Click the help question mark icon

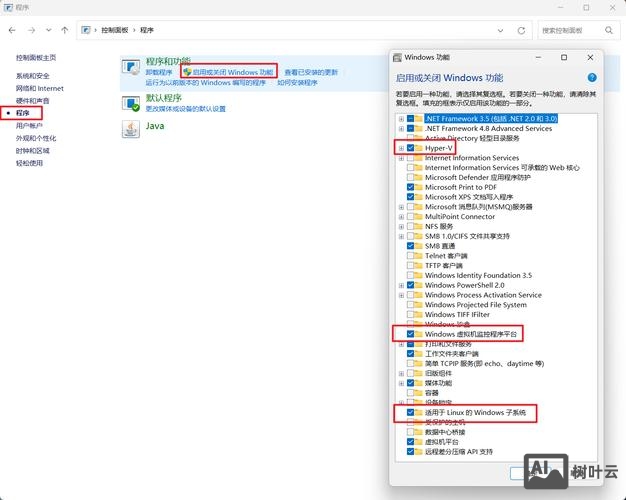point(592,77)
